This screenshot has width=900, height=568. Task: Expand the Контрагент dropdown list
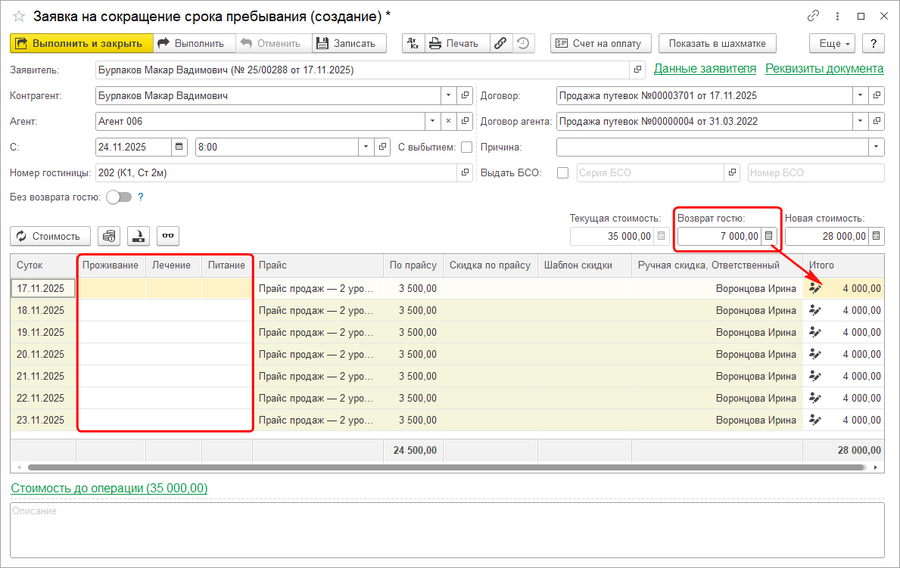coord(447,96)
